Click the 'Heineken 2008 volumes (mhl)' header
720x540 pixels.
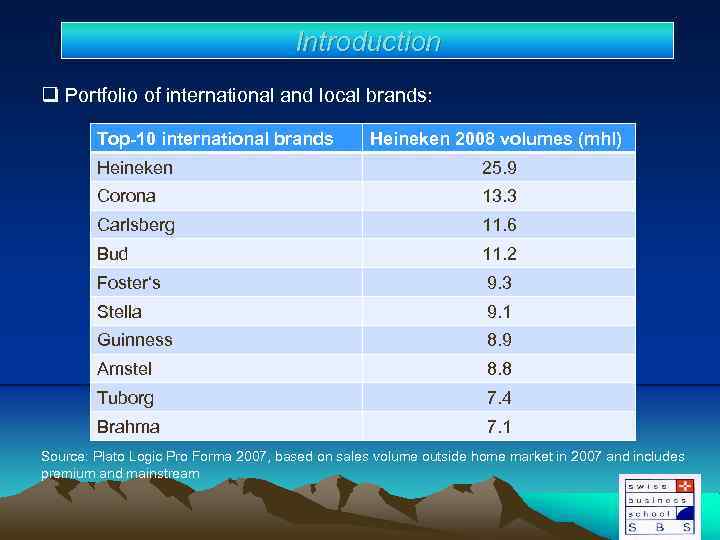499,138
